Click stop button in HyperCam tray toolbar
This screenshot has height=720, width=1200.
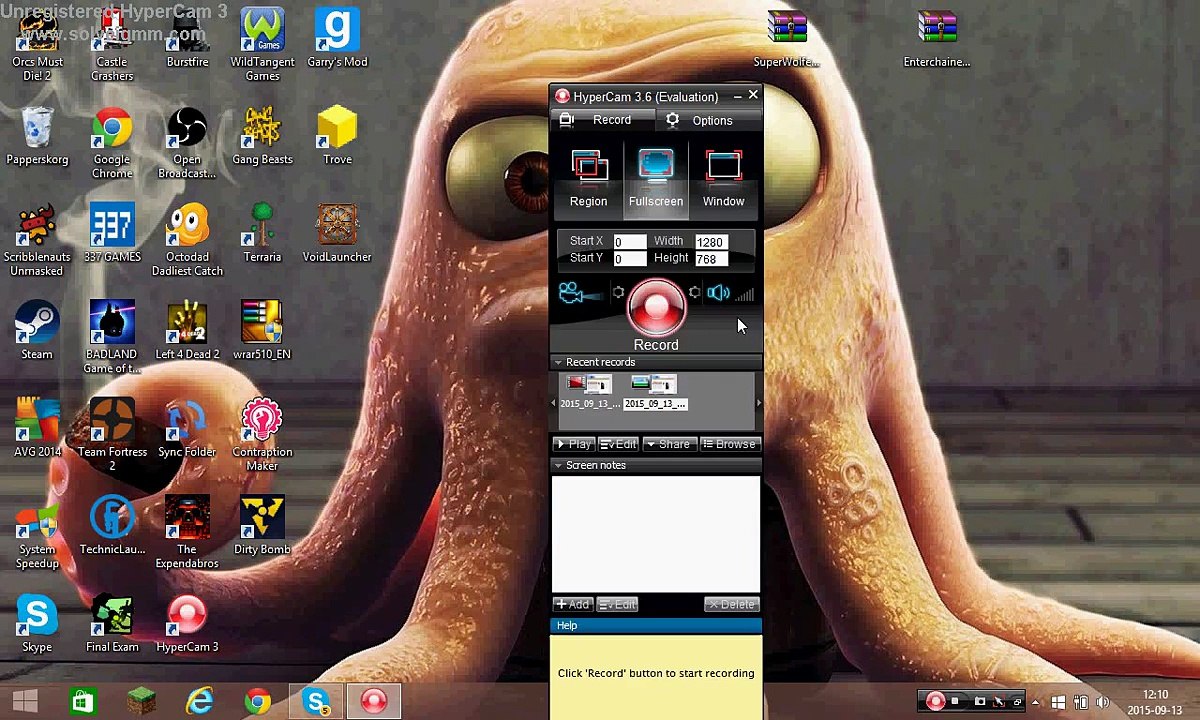[956, 702]
